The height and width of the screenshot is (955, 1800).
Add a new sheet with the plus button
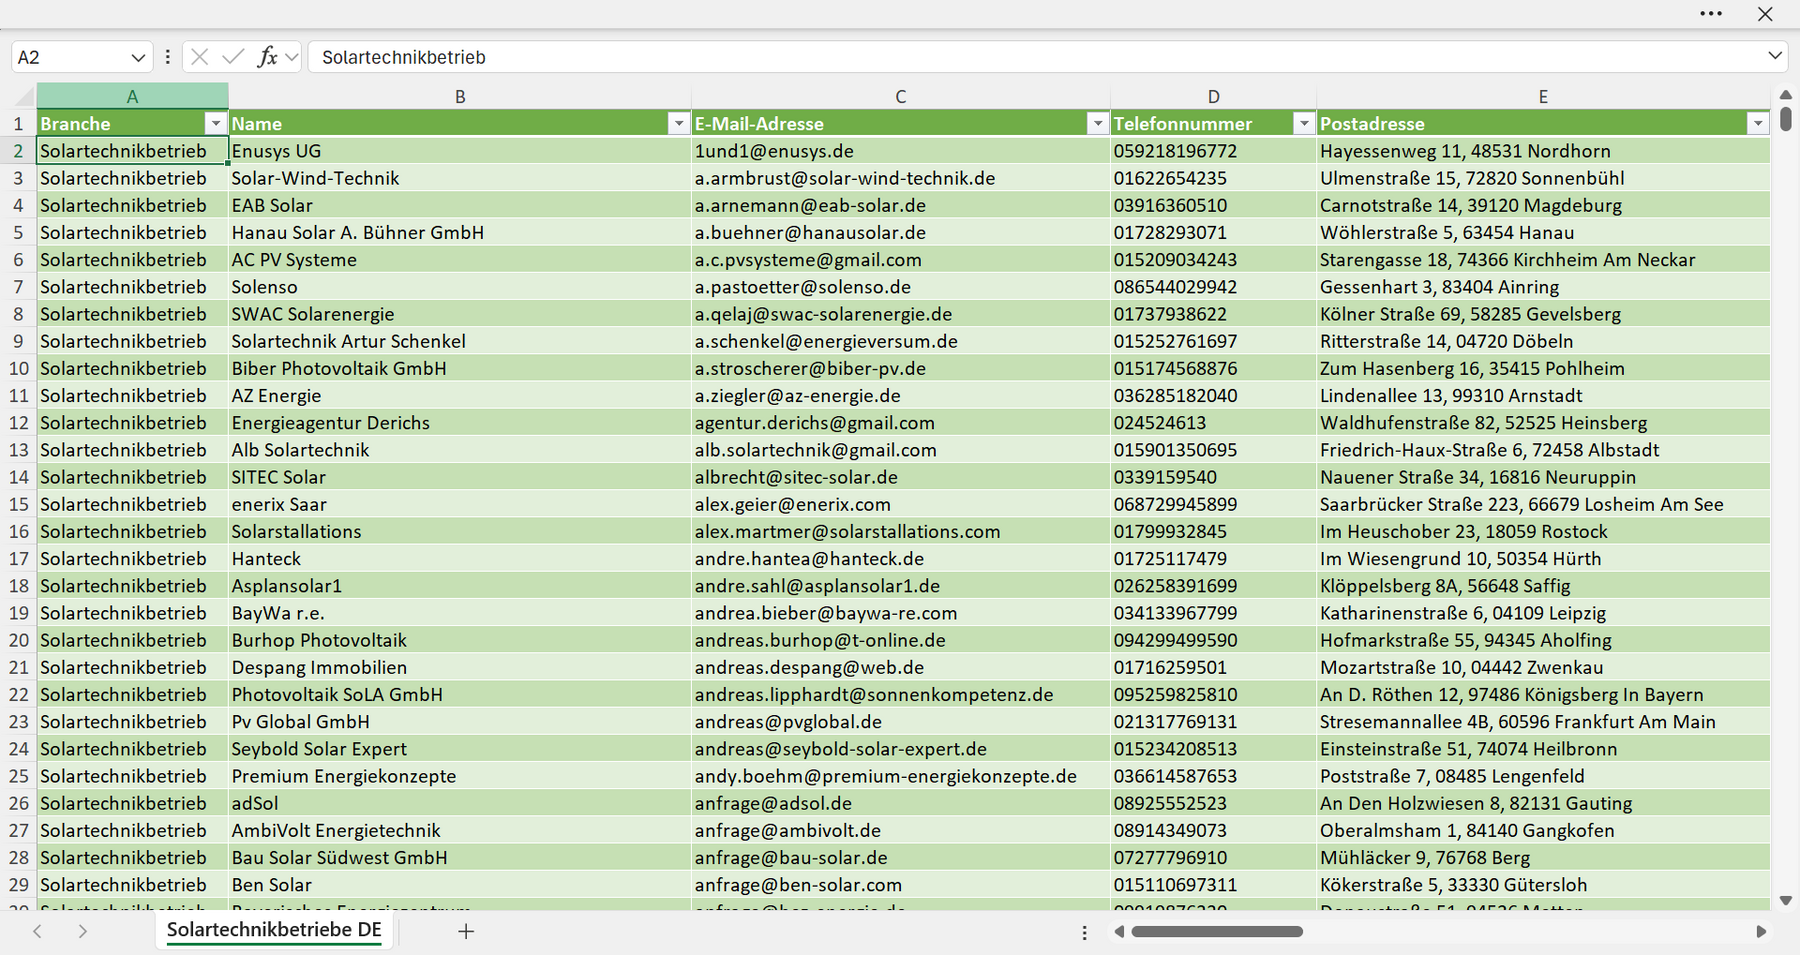click(x=466, y=931)
